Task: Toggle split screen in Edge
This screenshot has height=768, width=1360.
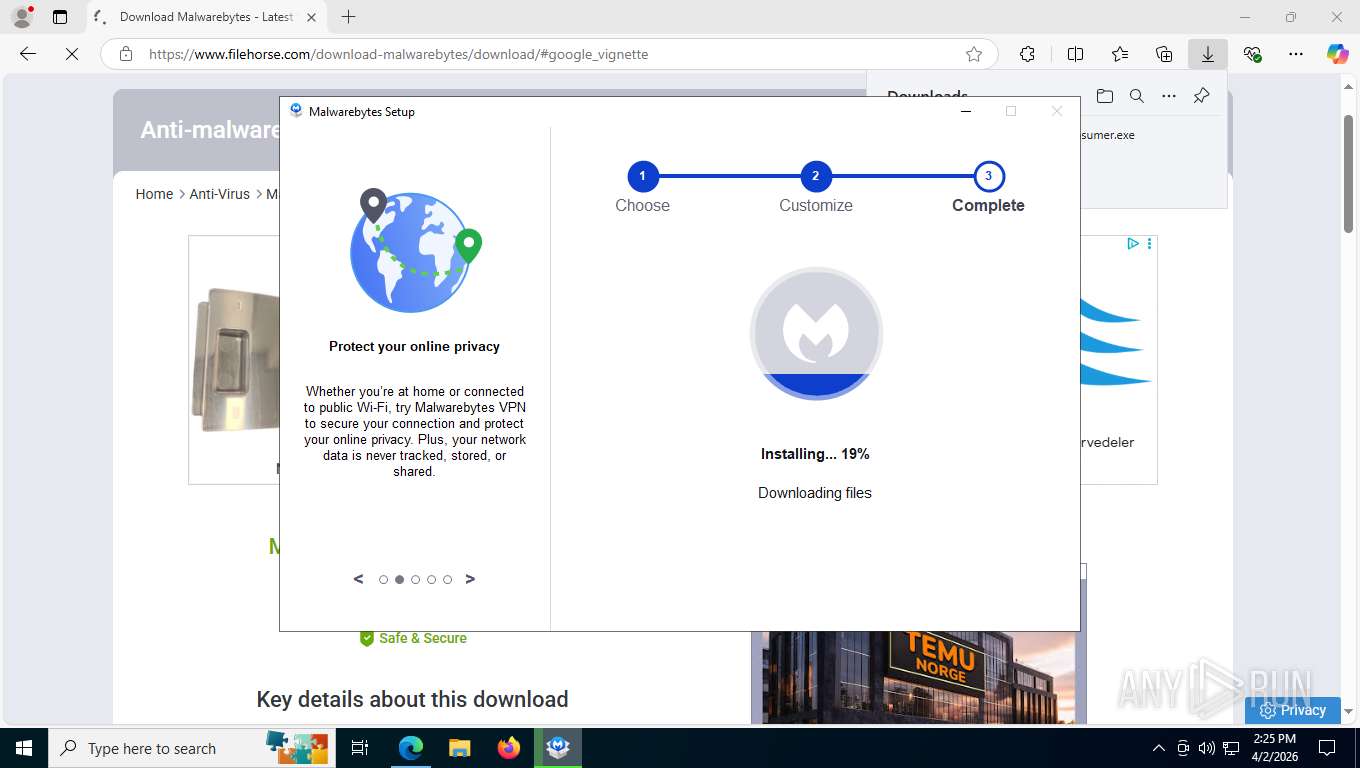Action: [1075, 54]
